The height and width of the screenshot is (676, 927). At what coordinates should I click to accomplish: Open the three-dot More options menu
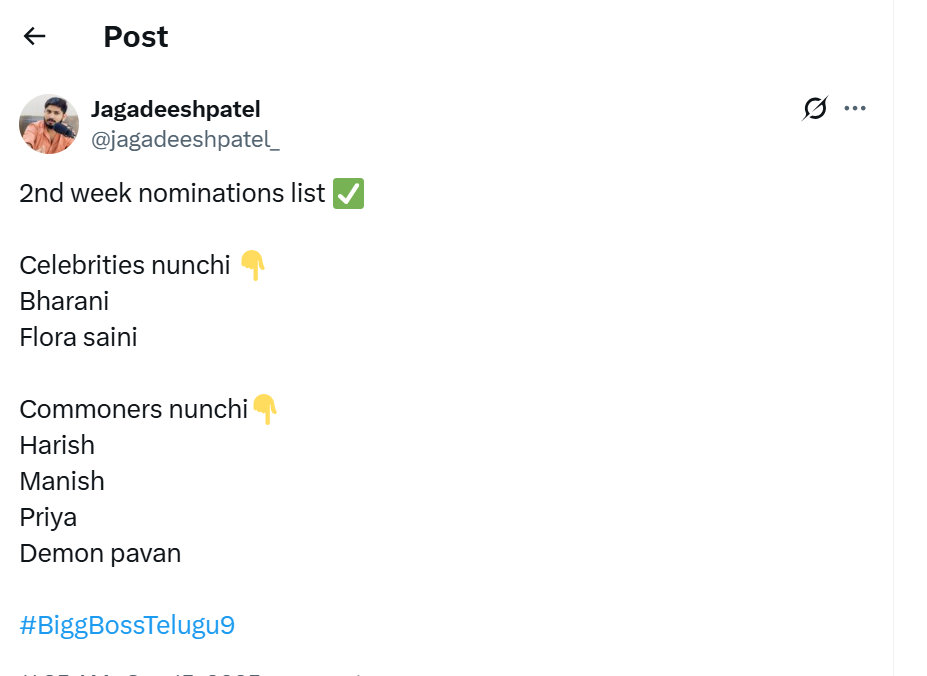click(x=855, y=108)
